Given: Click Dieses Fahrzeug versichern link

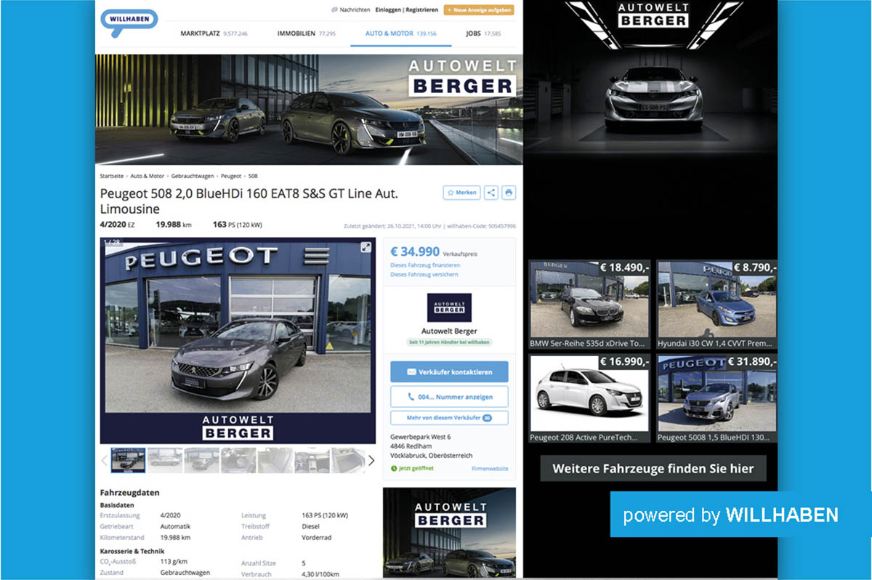Looking at the screenshot, I should tap(424, 275).
